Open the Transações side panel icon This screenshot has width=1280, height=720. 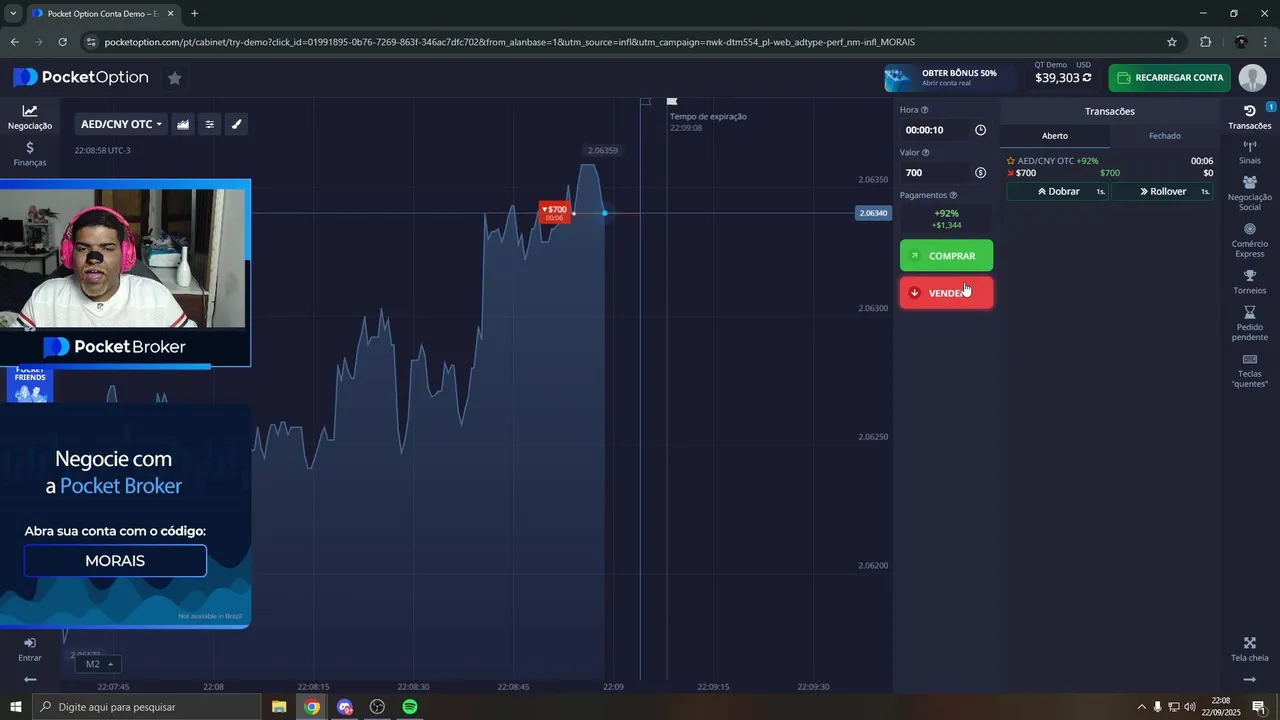click(1250, 117)
